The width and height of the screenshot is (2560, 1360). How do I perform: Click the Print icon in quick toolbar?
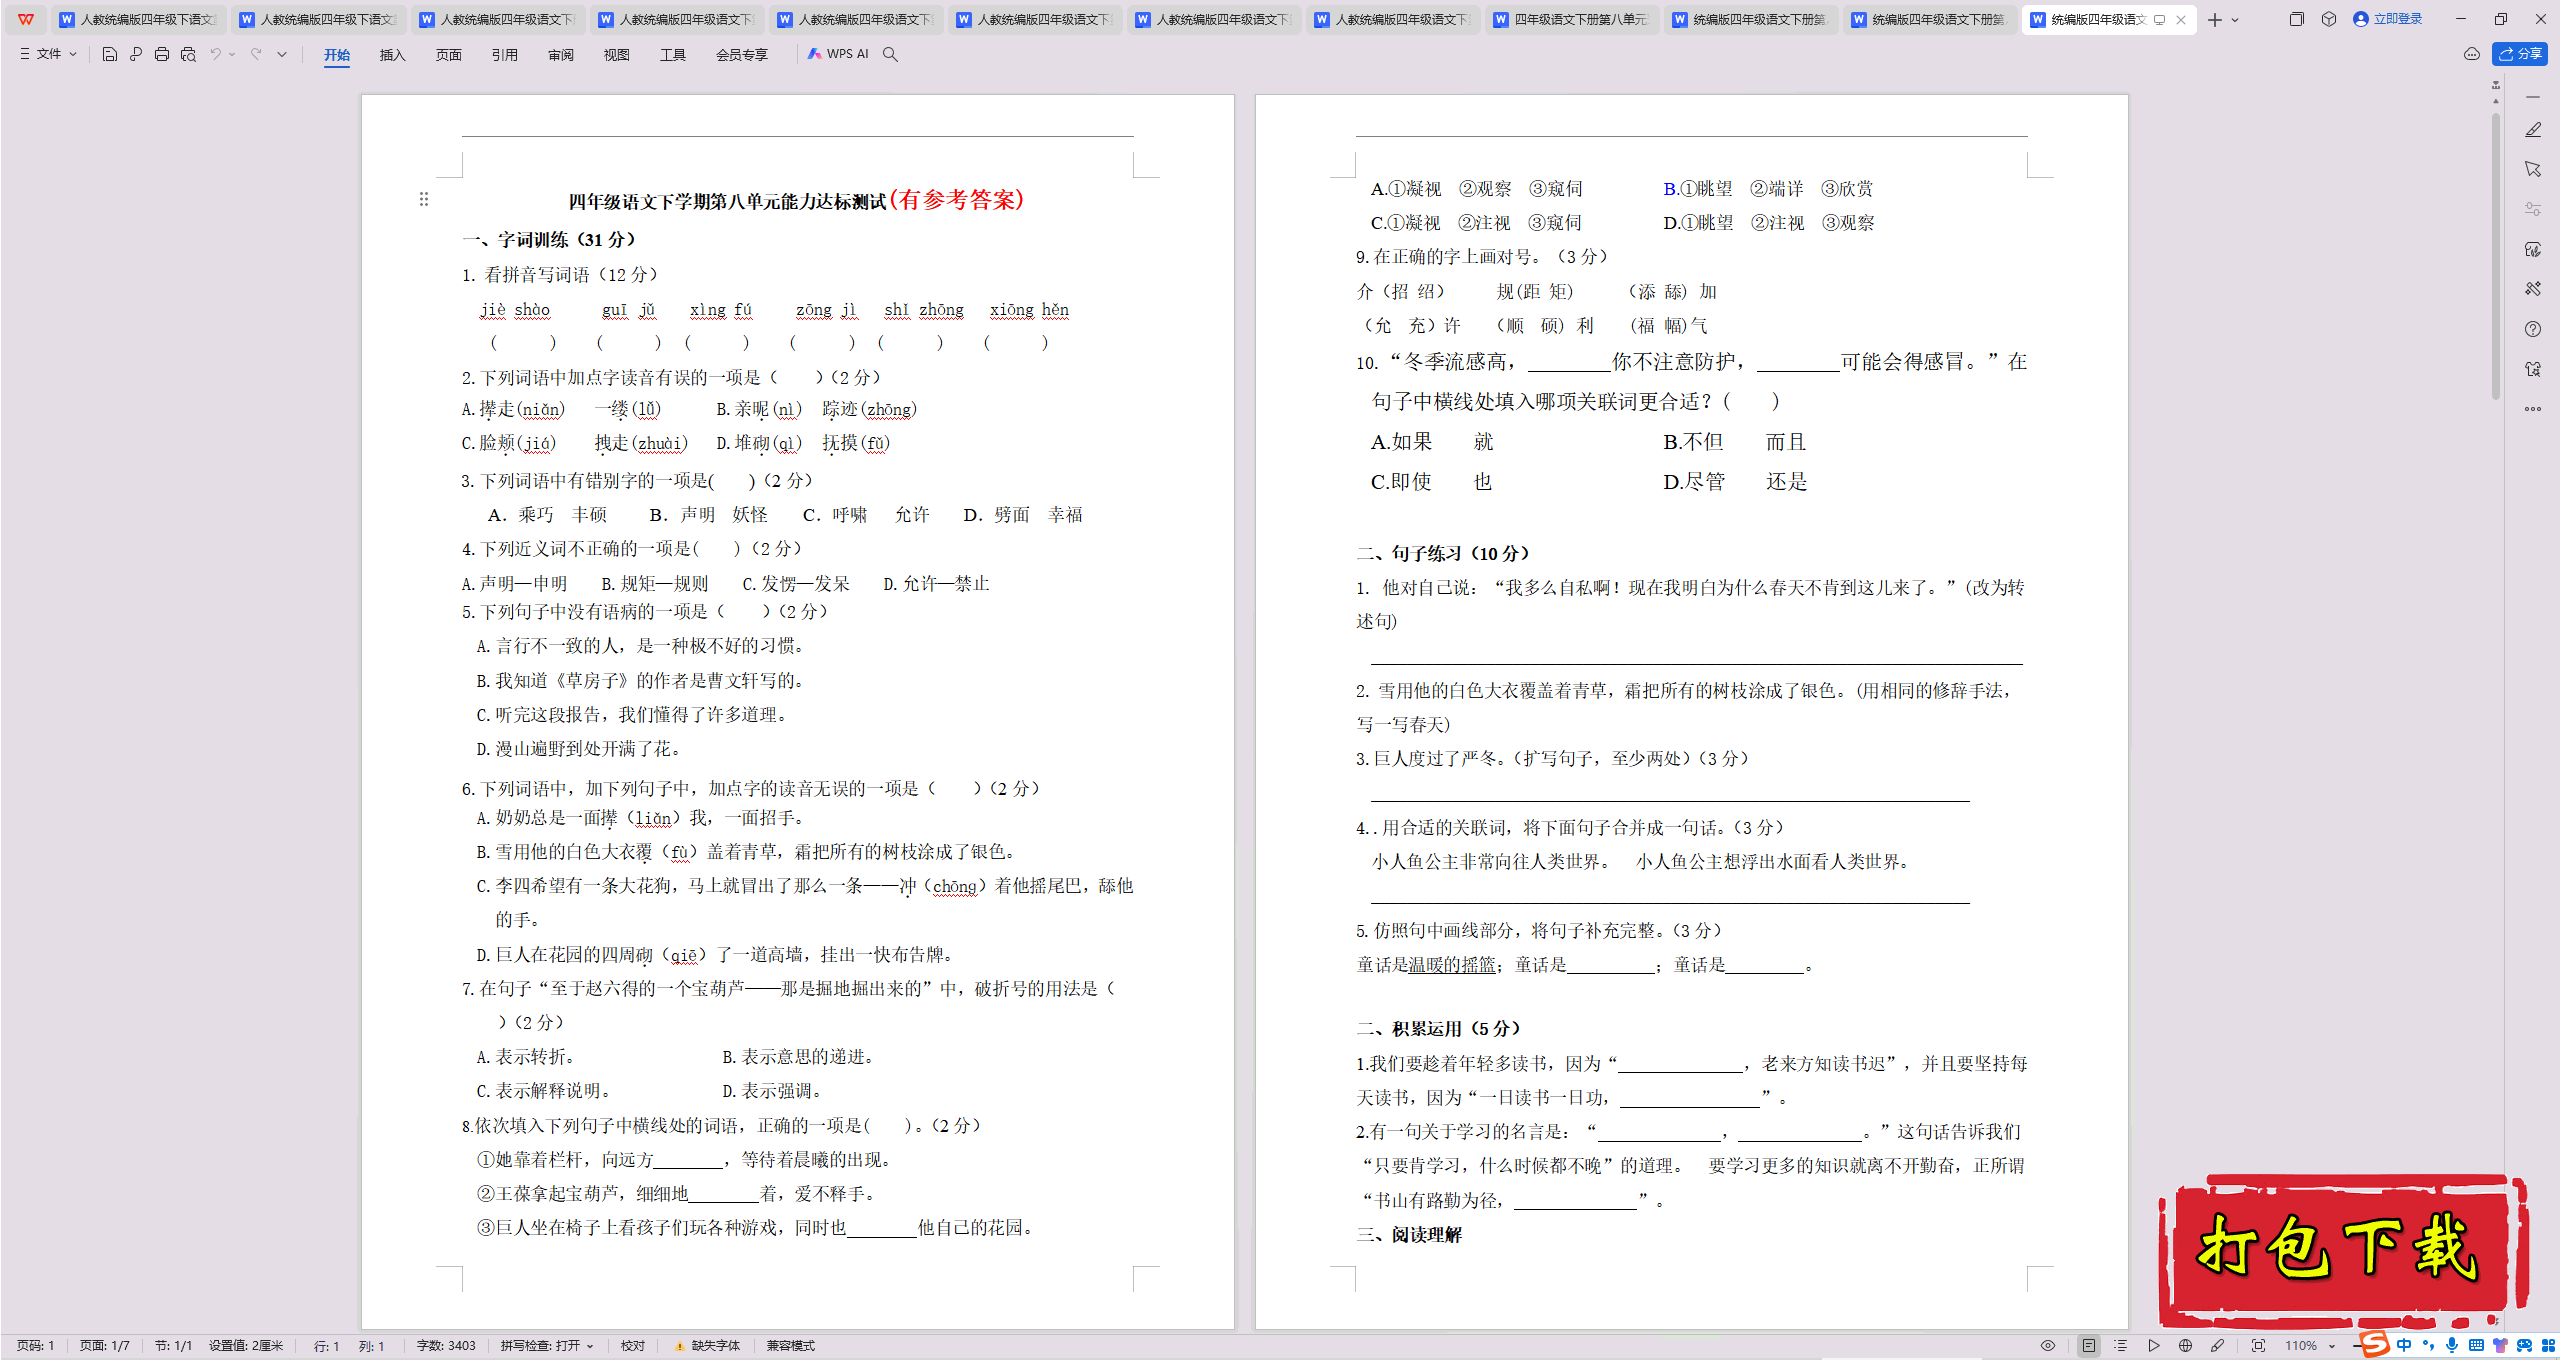click(162, 54)
